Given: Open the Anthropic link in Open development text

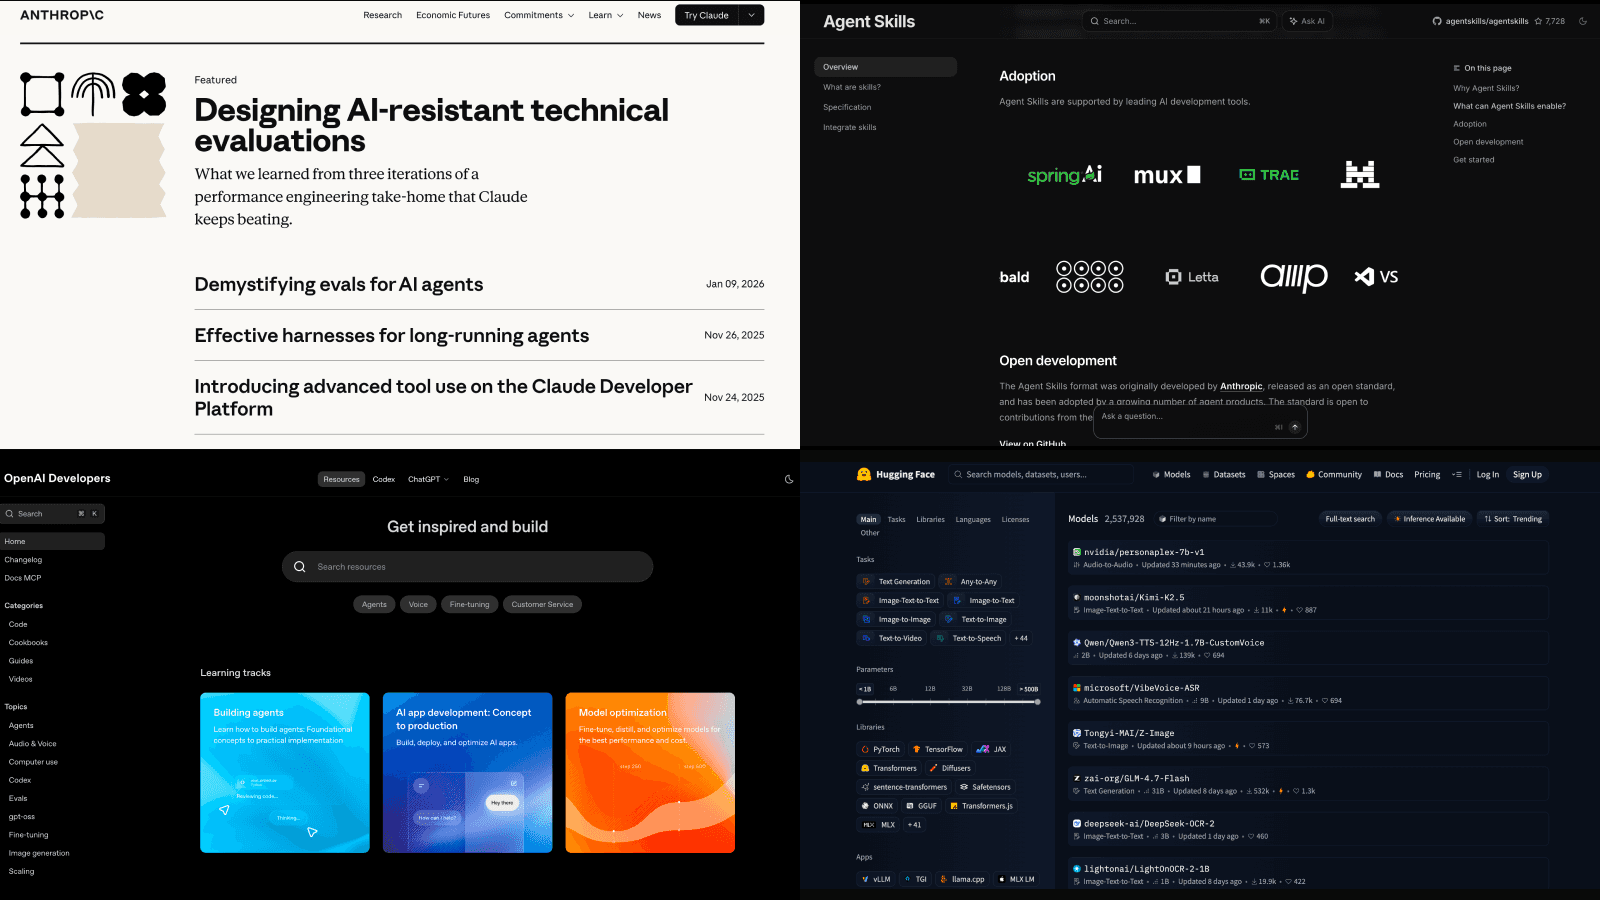Looking at the screenshot, I should 1241,386.
